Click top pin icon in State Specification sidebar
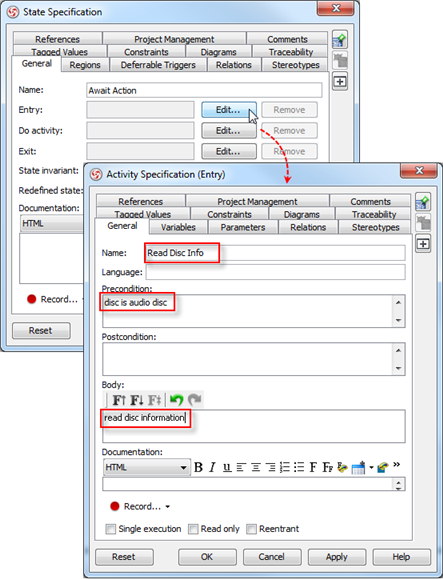 tap(340, 40)
